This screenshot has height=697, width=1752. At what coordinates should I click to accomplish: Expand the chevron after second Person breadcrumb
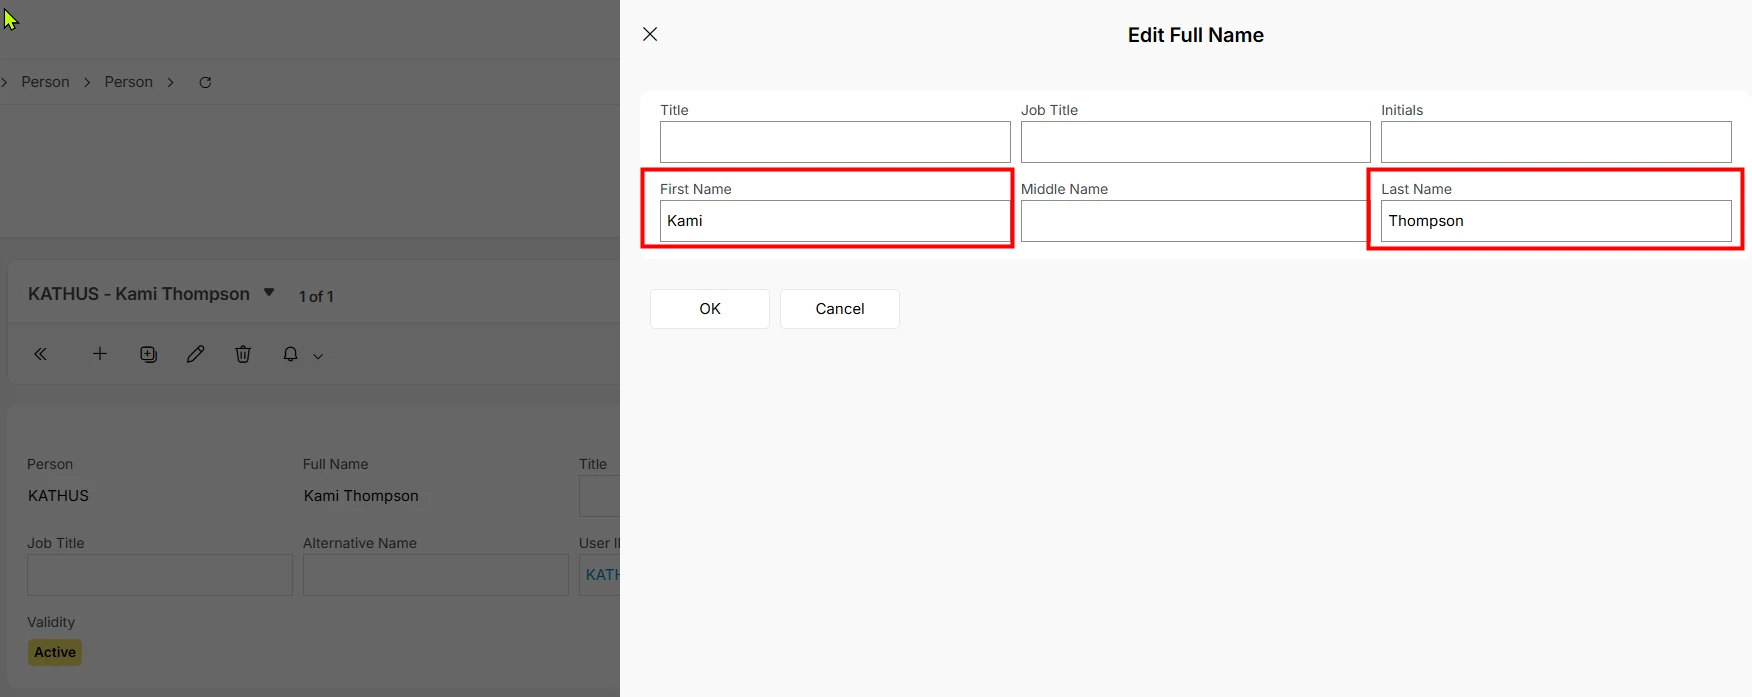tap(171, 82)
